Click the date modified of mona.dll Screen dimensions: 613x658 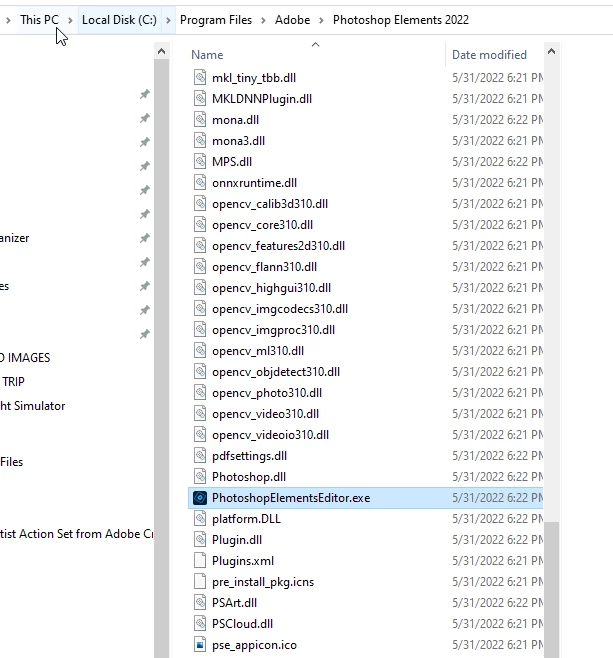(x=498, y=120)
